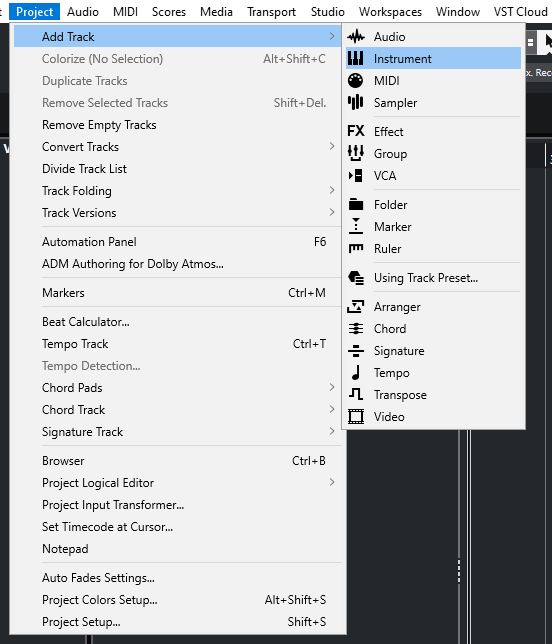Expand the Convert Tracks submenu arrow
The width and height of the screenshot is (552, 644).
(x=332, y=146)
